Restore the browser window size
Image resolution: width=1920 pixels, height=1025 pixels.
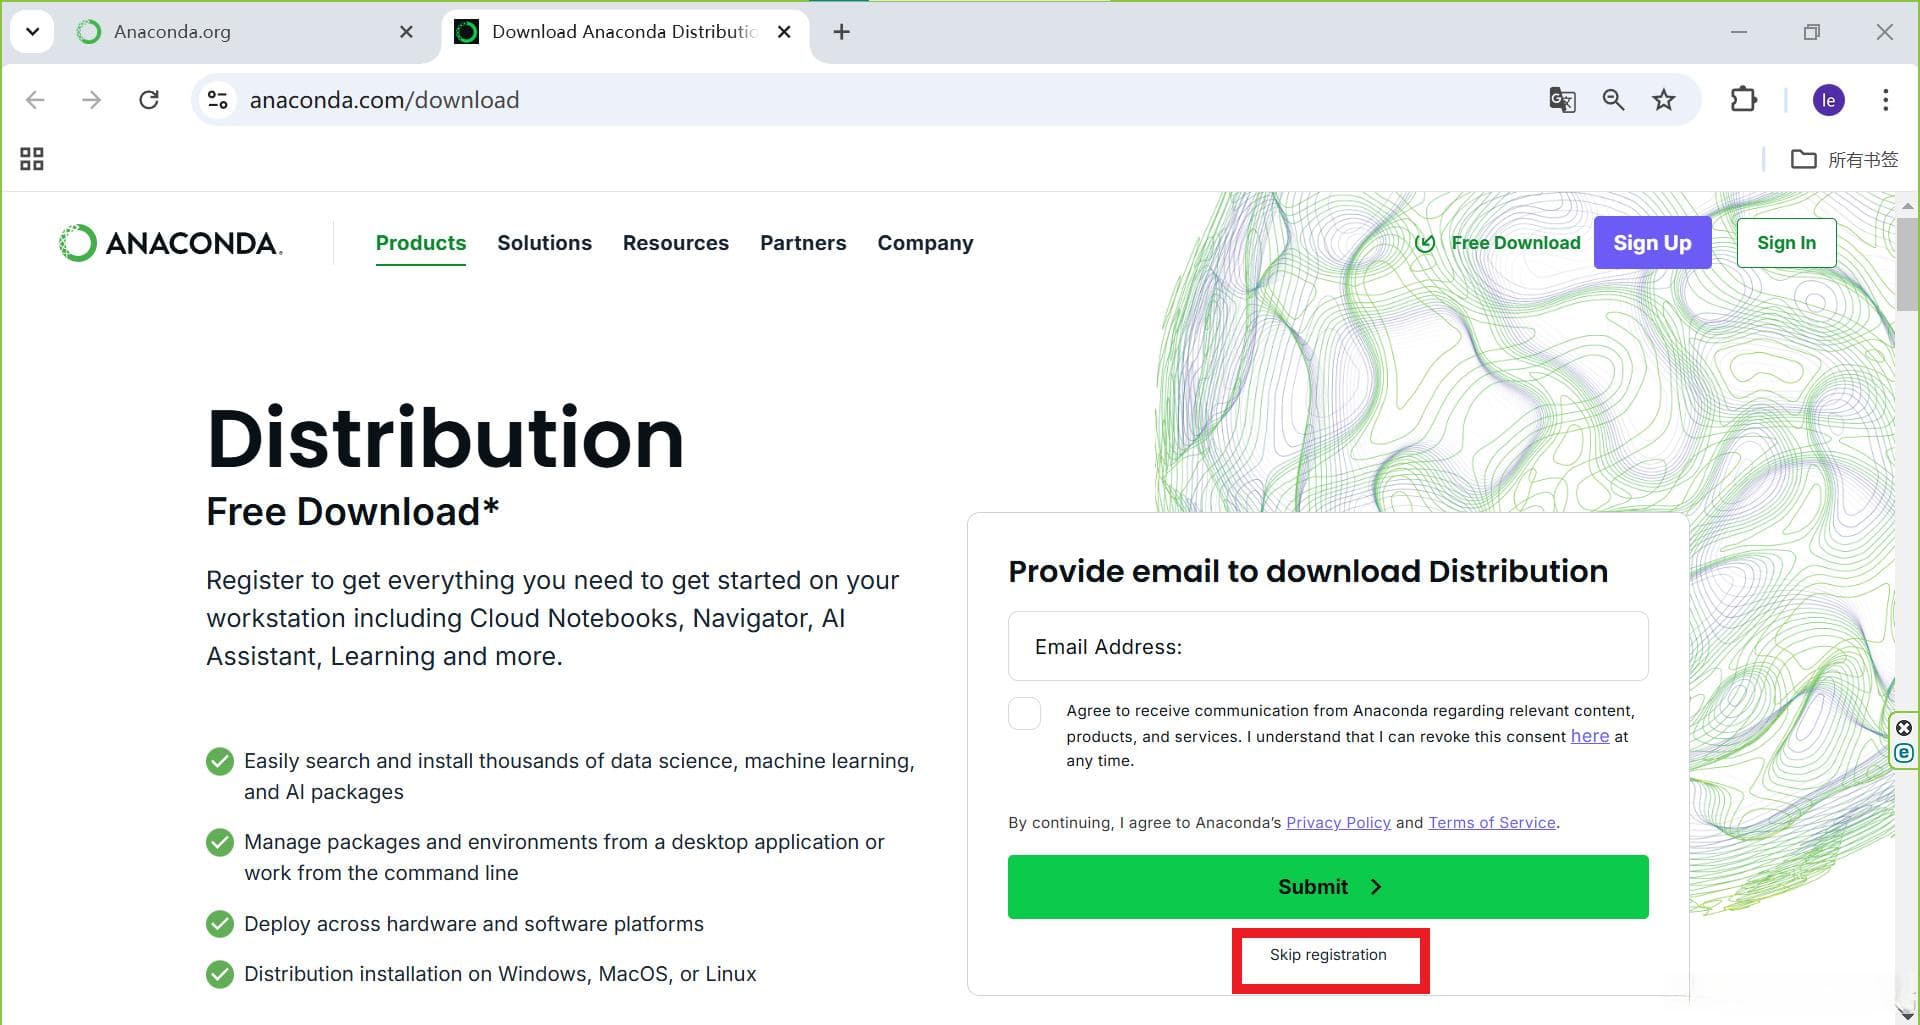(x=1812, y=32)
